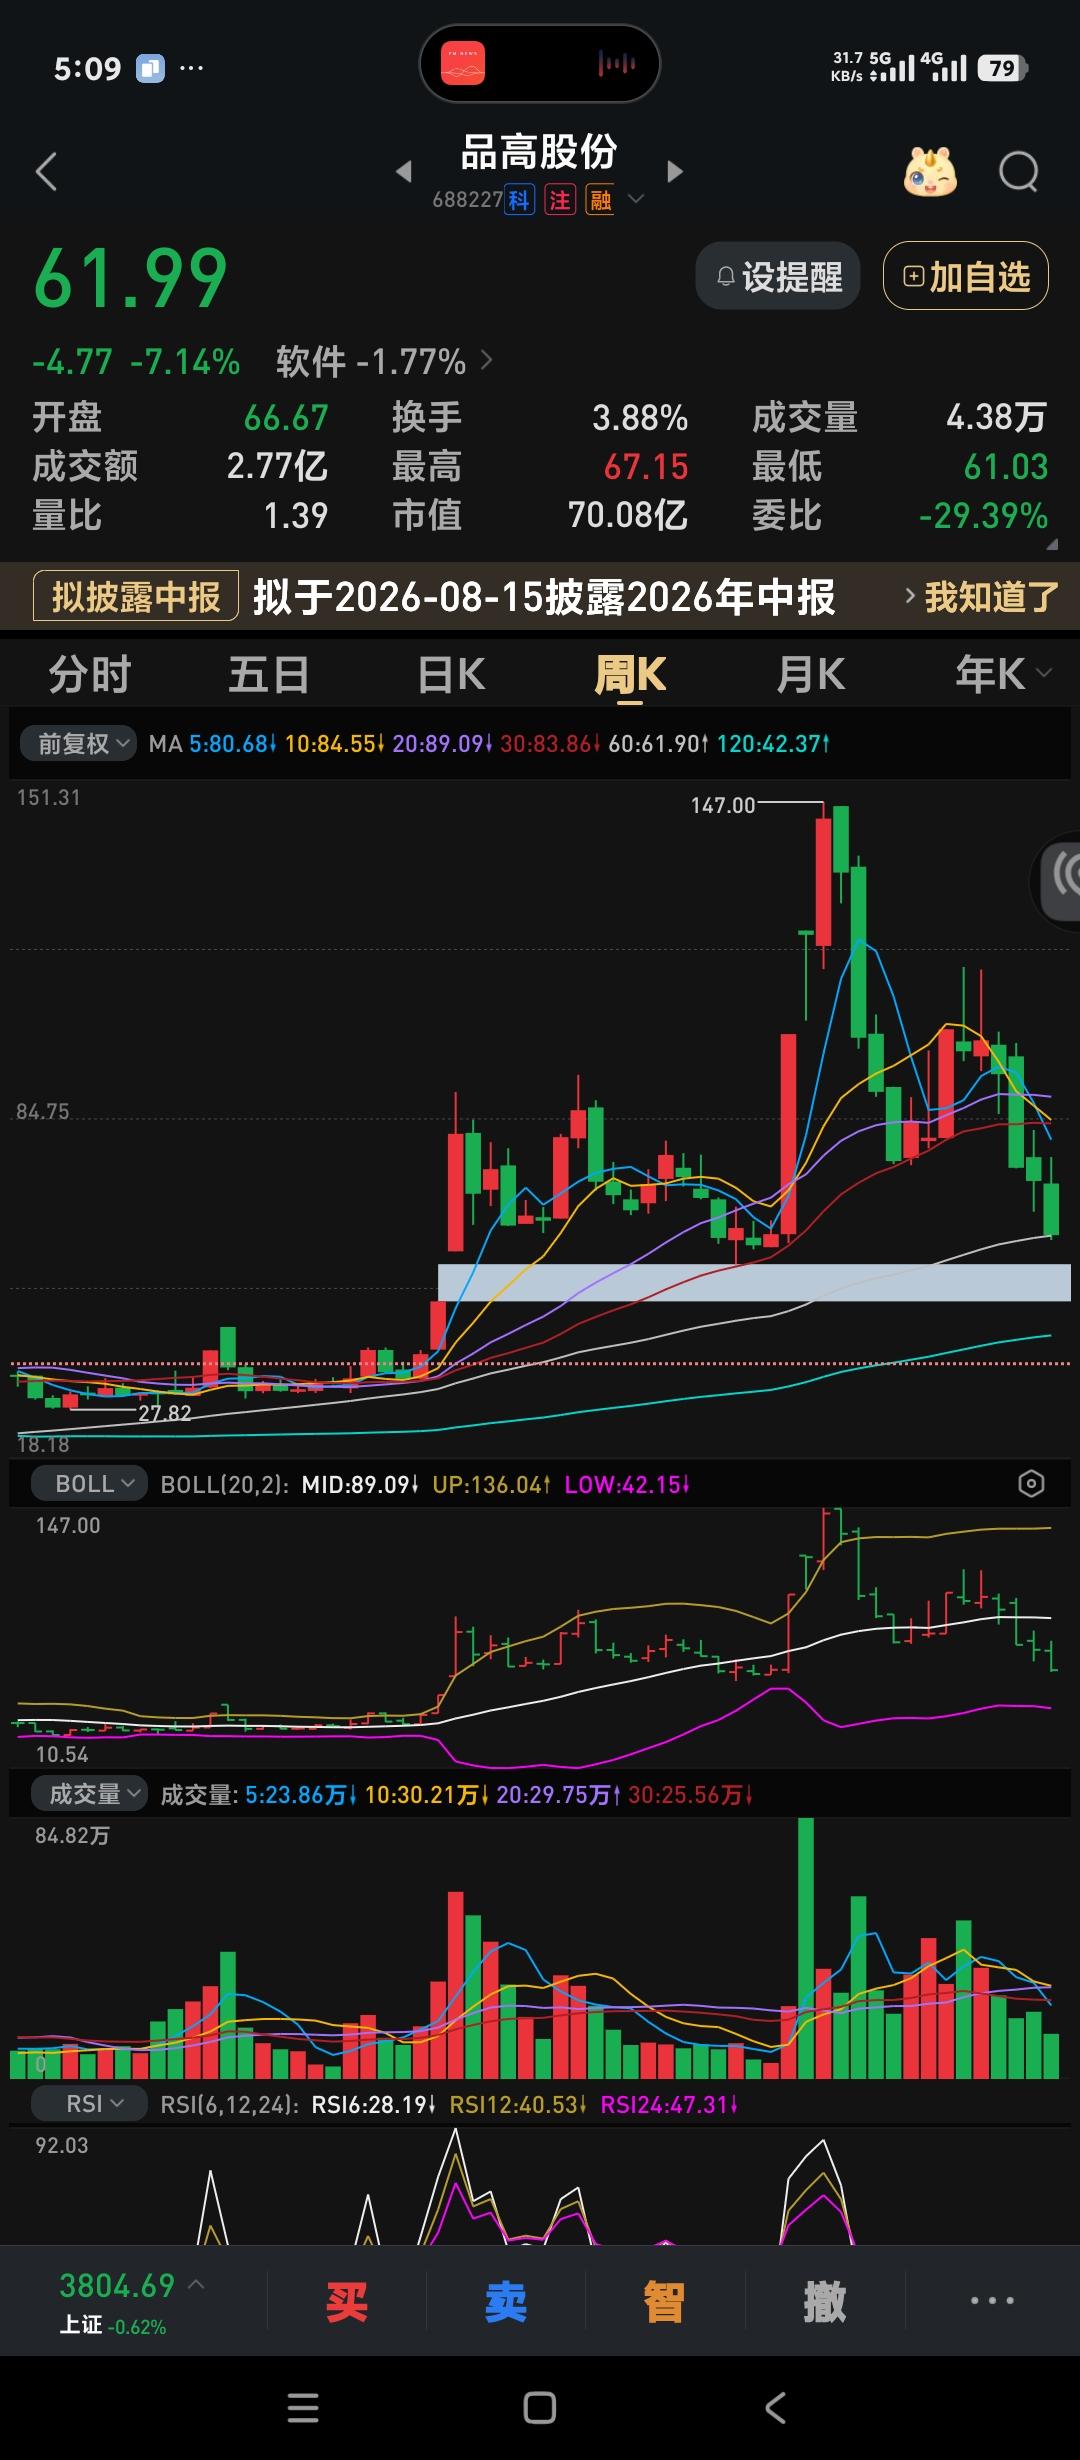Open Android recent apps menu icon
The height and width of the screenshot is (2460, 1080).
(x=303, y=2408)
